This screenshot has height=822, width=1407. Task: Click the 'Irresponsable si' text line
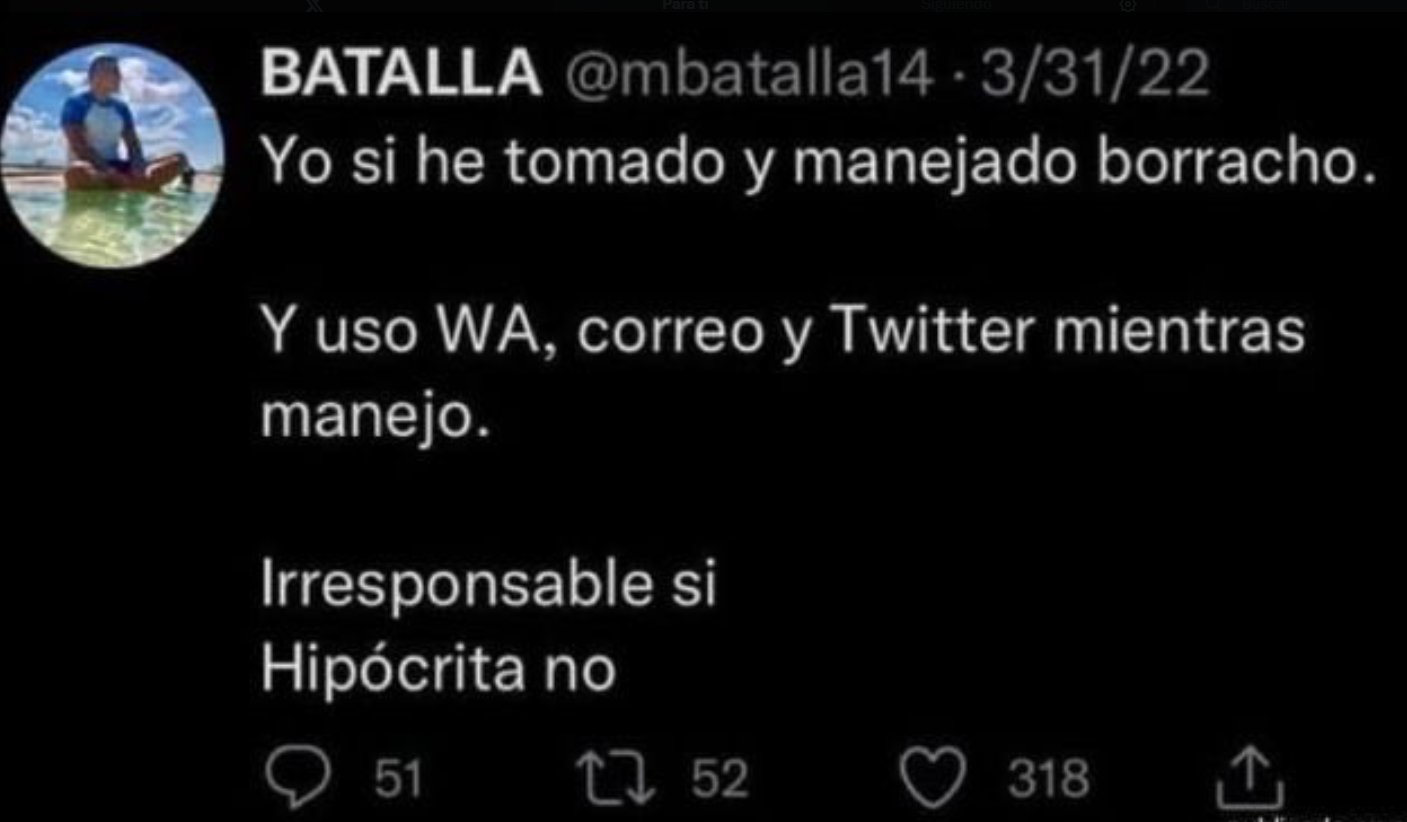tap(489, 585)
